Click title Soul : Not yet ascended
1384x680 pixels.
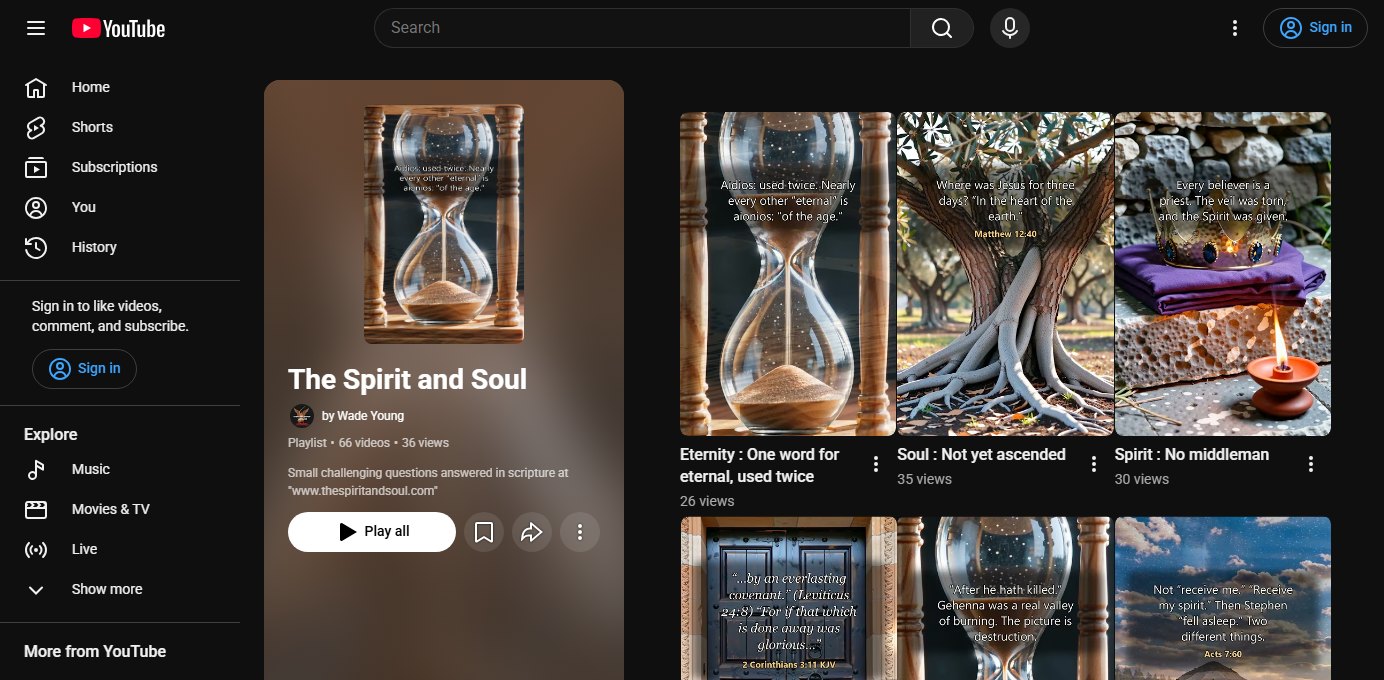click(x=981, y=454)
